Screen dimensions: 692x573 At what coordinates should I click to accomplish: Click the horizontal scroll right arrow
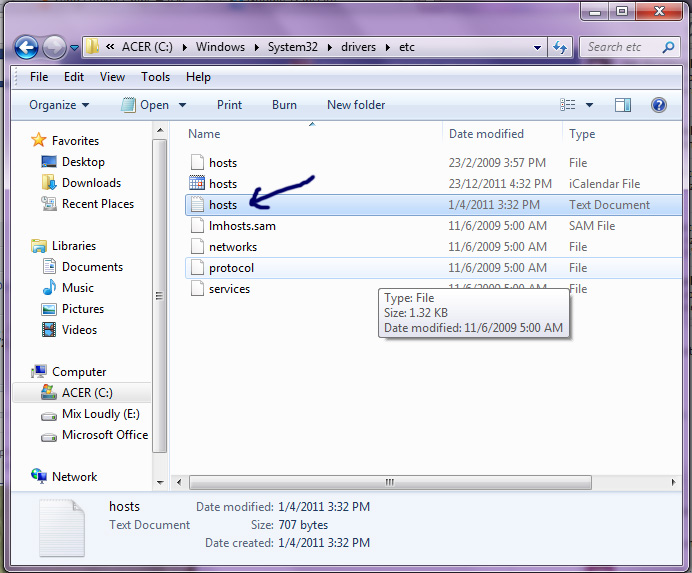point(673,482)
